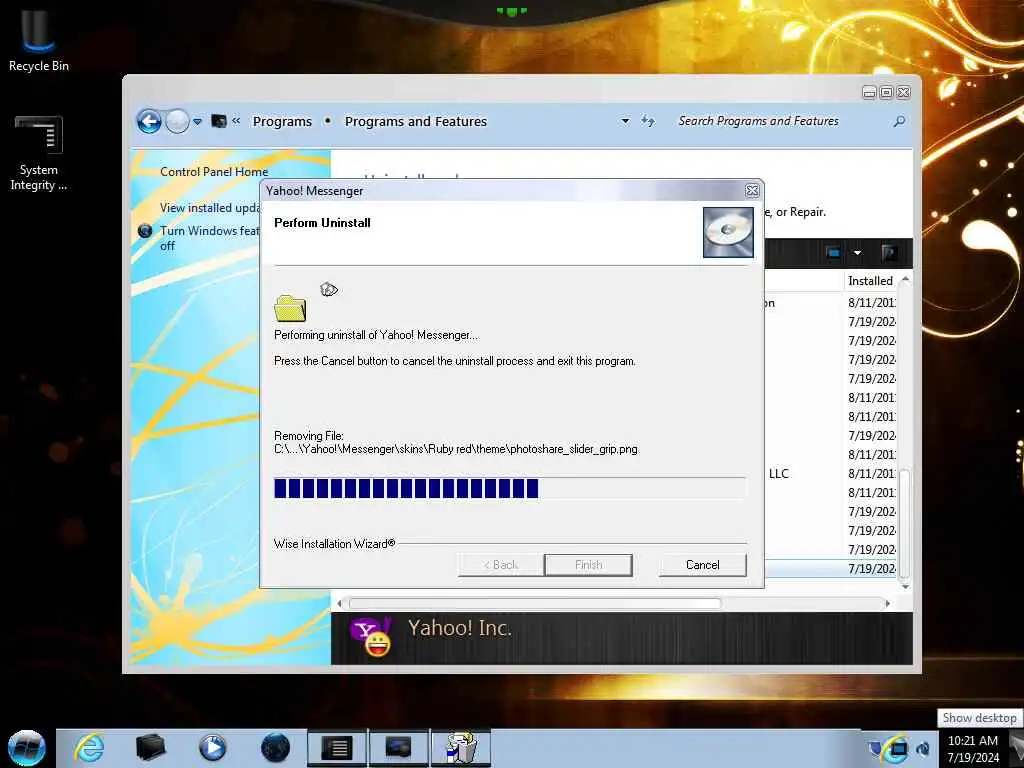Open View installed updates link
The height and width of the screenshot is (768, 1024).
(x=210, y=208)
